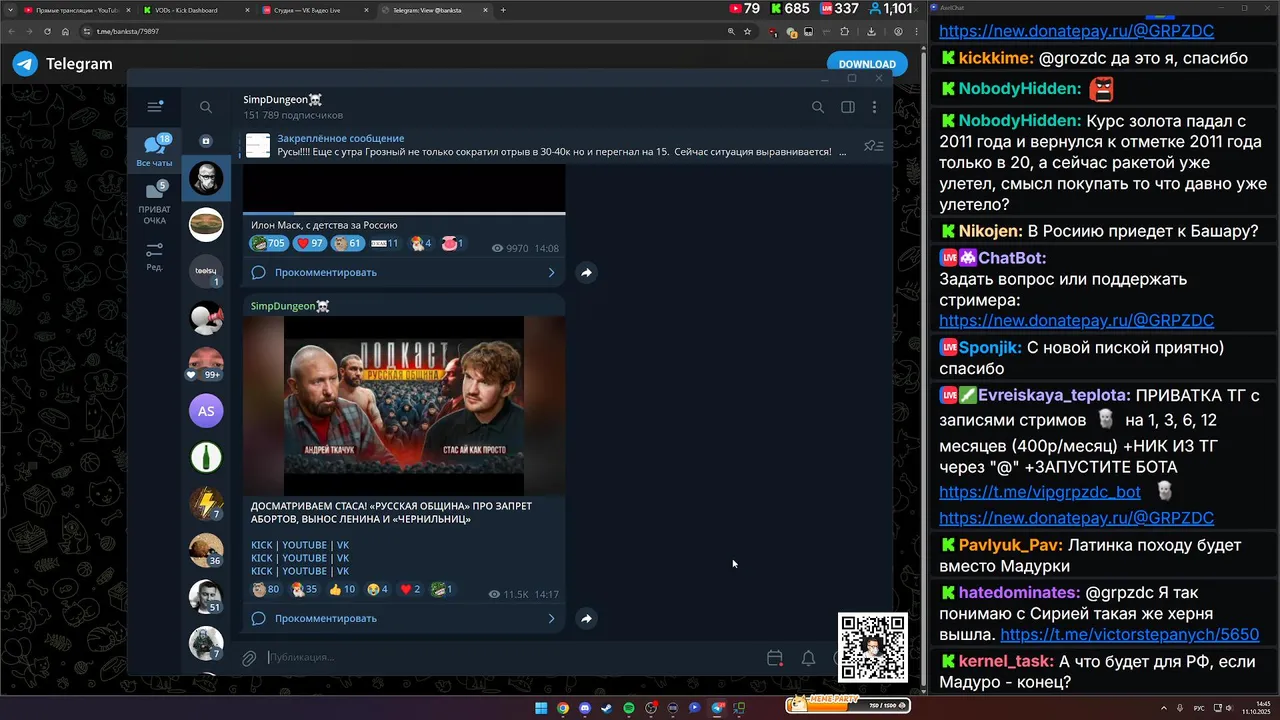The image size is (1280, 720).
Task: Focus the t.me/banksta address bar
Action: (400, 31)
